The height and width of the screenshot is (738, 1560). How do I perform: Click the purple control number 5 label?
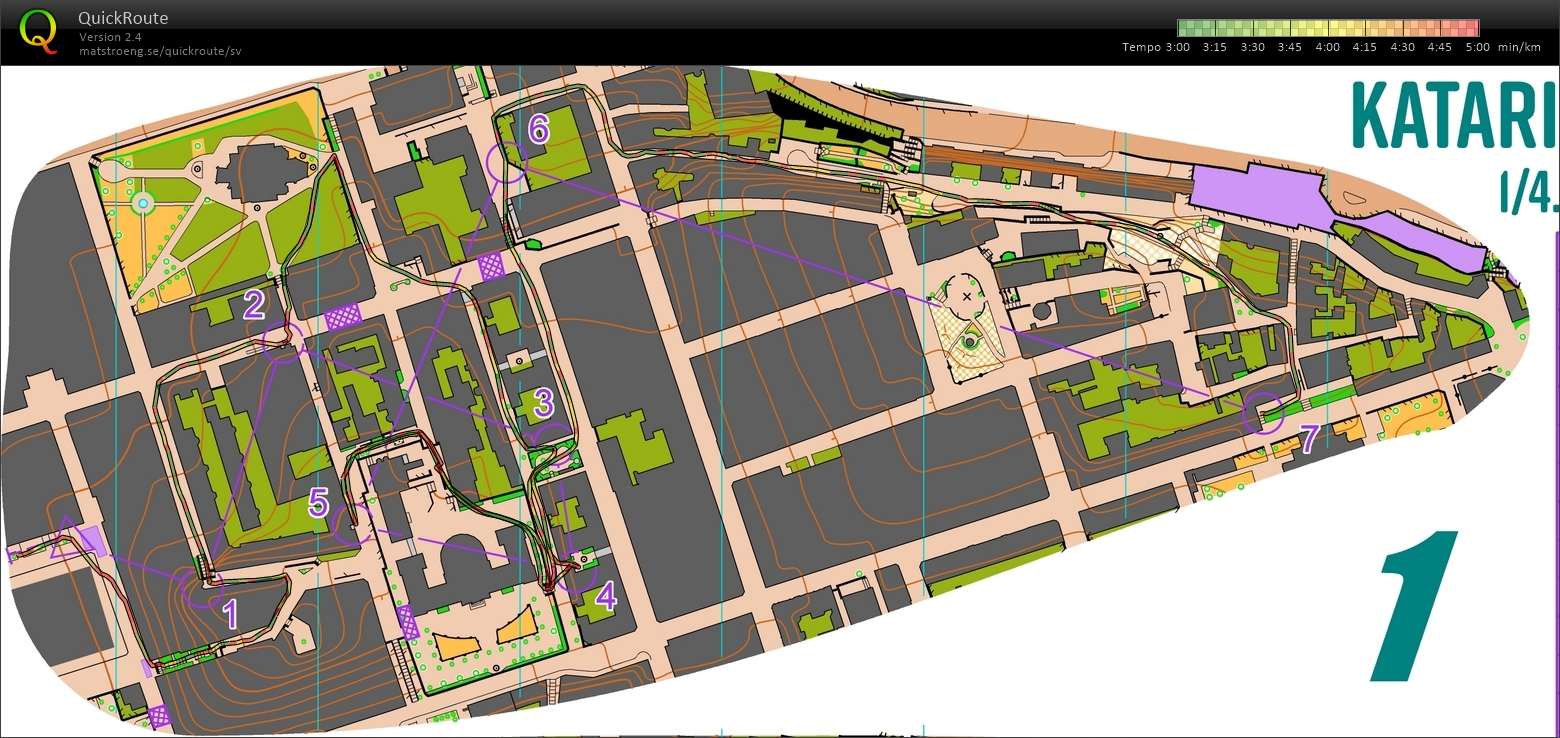(318, 502)
